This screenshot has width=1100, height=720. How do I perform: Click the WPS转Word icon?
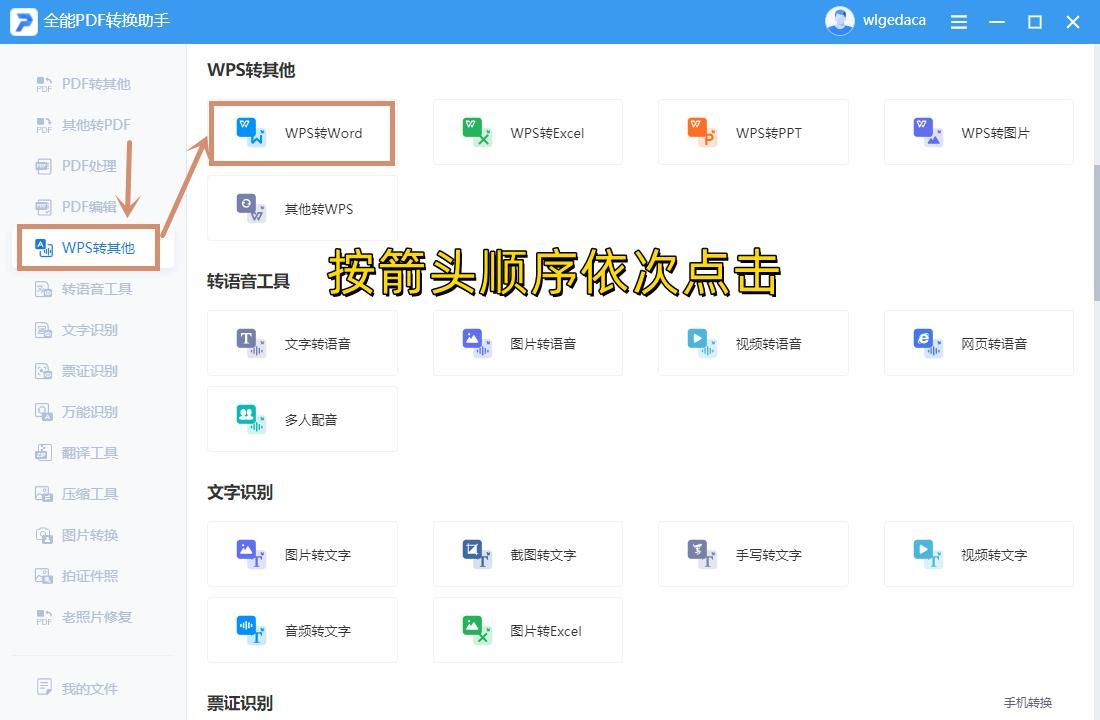[x=250, y=132]
